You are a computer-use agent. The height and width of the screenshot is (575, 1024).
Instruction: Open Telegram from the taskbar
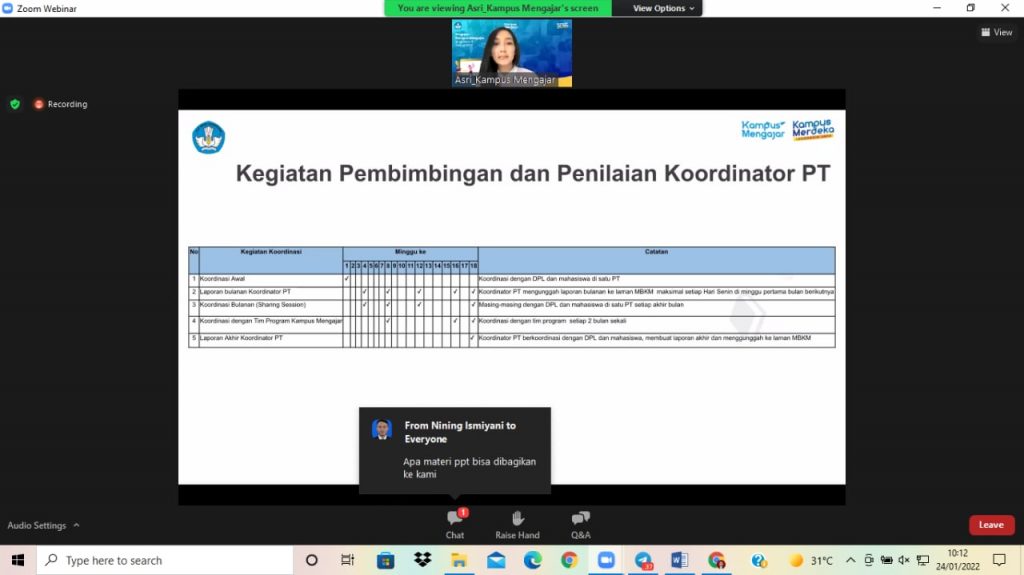tap(643, 560)
